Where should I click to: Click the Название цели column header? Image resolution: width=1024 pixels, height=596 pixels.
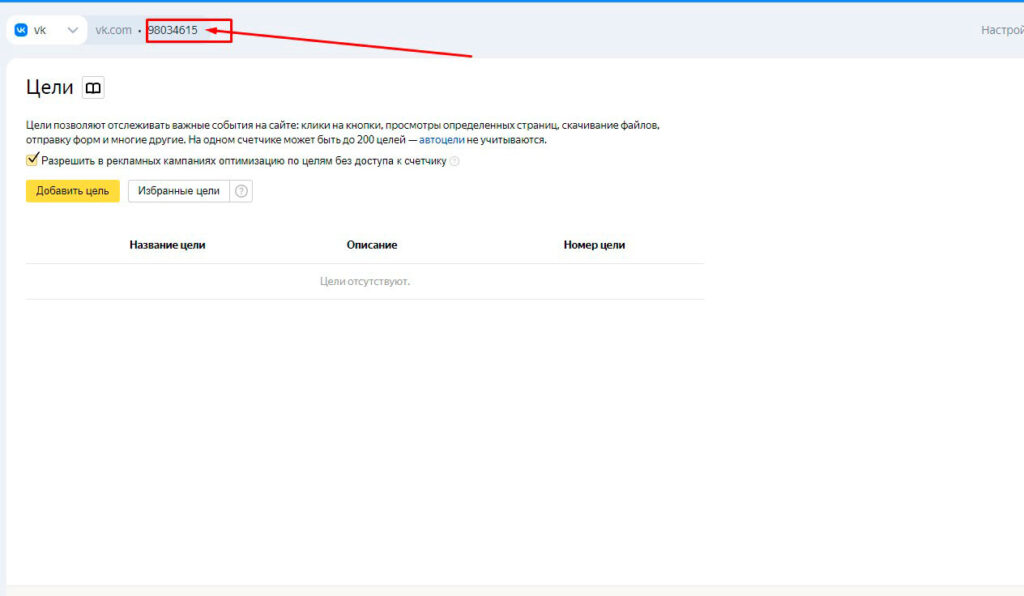click(x=167, y=245)
